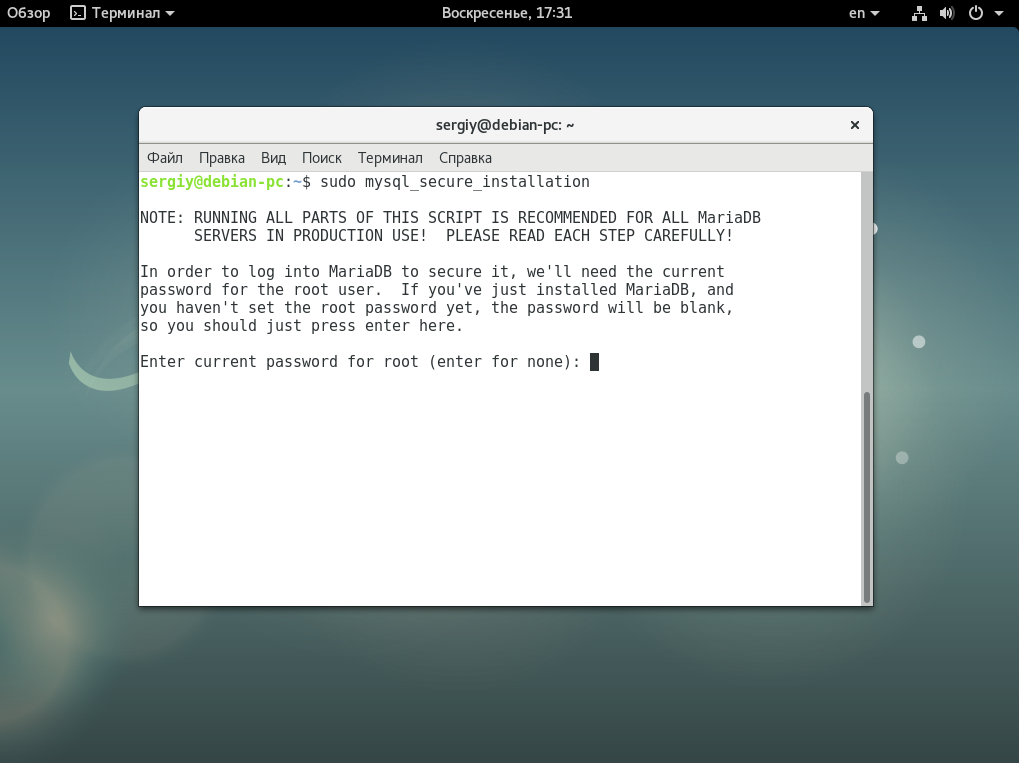Open the Правка menu
This screenshot has height=763, width=1019.
222,158
